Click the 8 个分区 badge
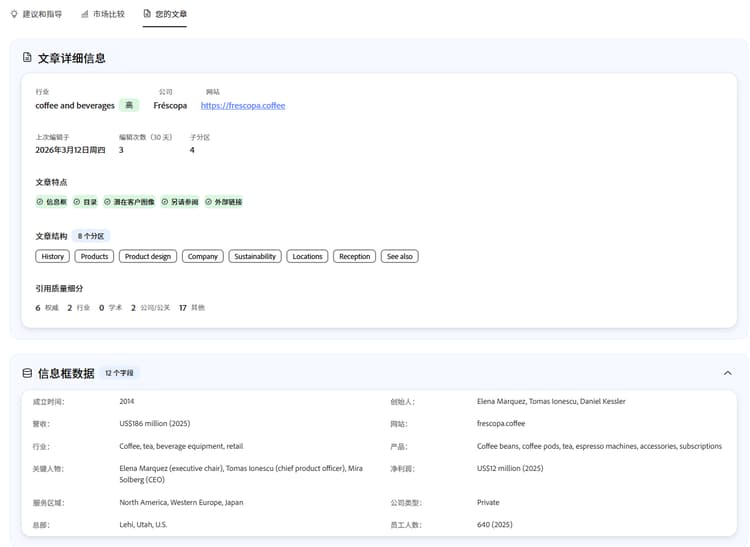 (91, 236)
